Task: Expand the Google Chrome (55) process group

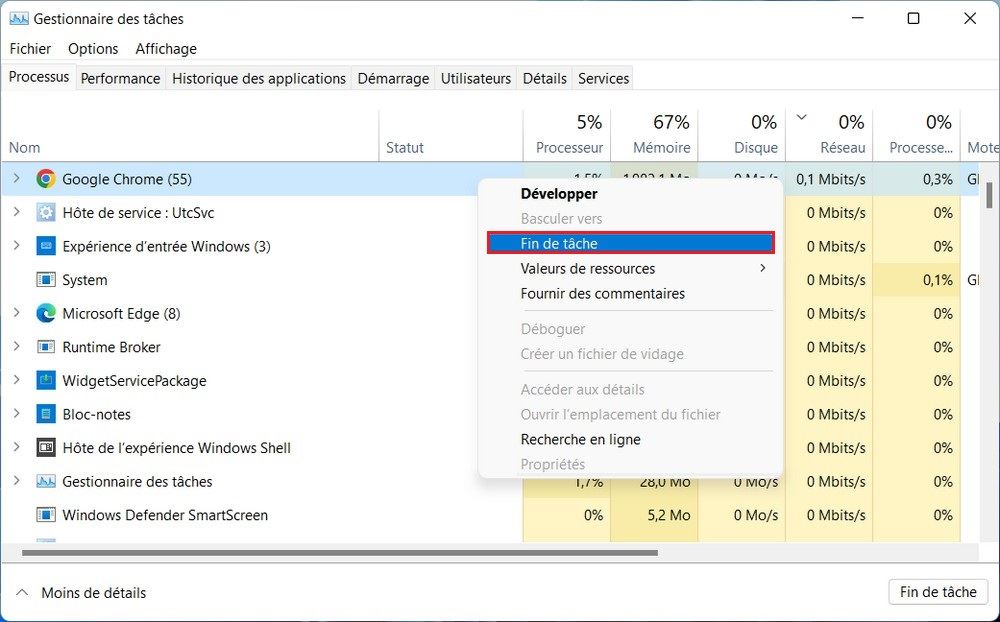Action: pyautogui.click(x=17, y=179)
